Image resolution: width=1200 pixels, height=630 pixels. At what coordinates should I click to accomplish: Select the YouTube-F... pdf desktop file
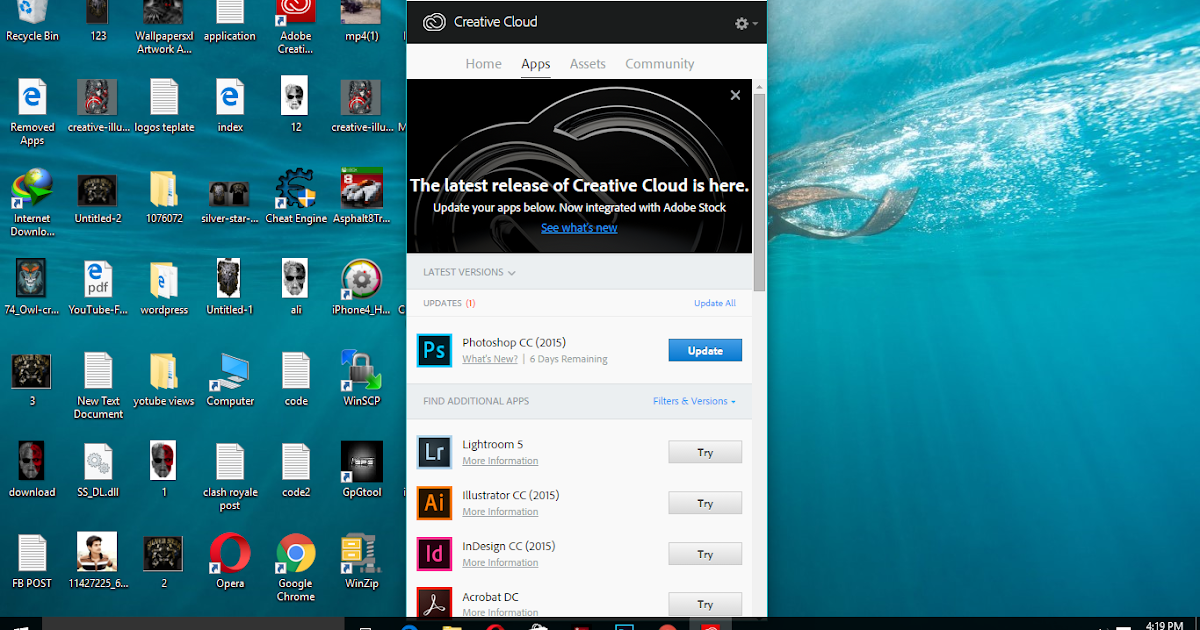(x=98, y=288)
